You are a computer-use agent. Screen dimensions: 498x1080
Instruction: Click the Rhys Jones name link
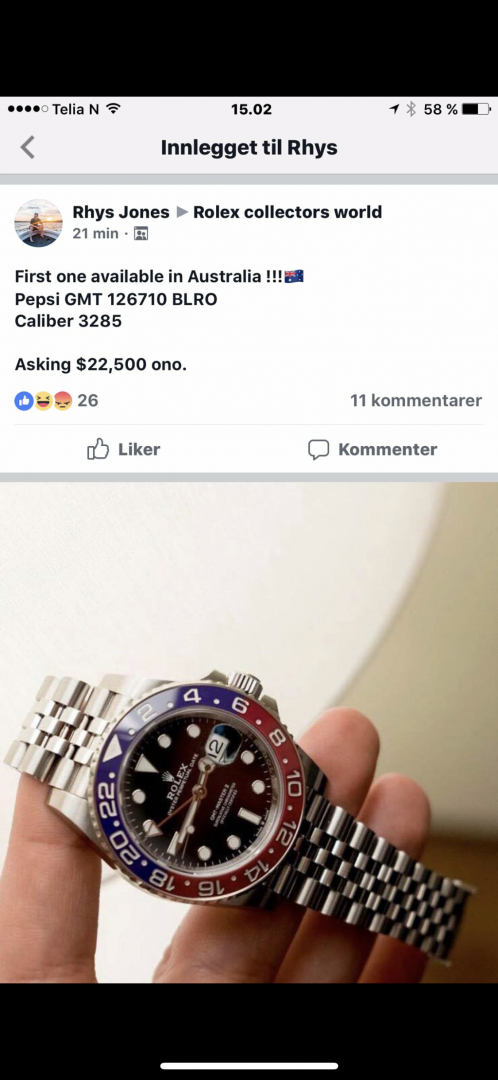coord(121,212)
